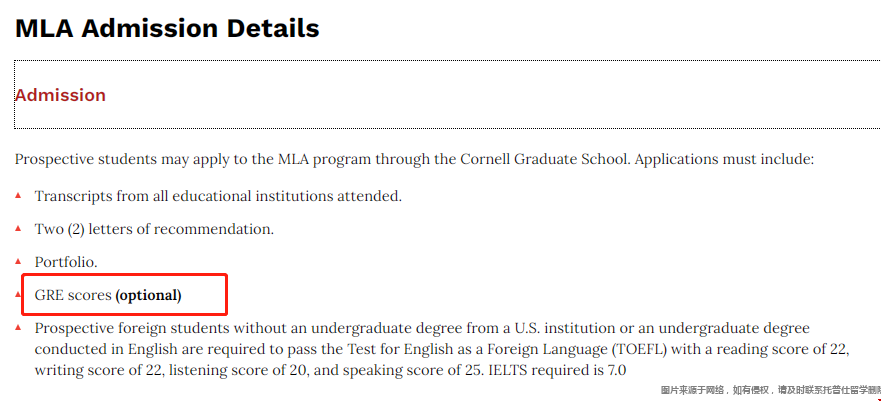Click the red triangle bullet beside Transcripts
This screenshot has height=401, width=881.
pos(18,195)
